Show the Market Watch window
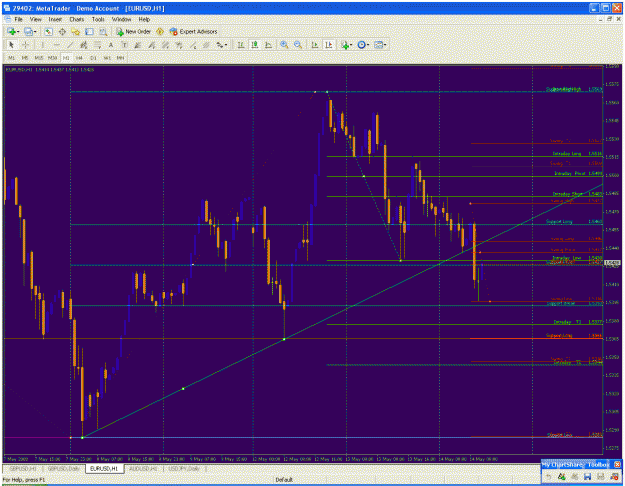 pyautogui.click(x=49, y=31)
